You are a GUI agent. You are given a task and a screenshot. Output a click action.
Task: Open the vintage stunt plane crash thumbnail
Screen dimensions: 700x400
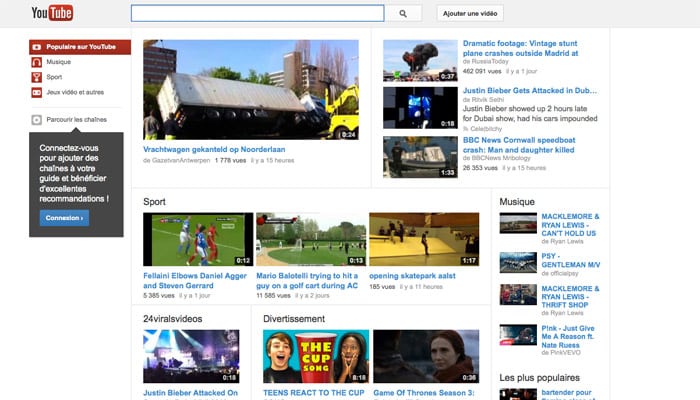pyautogui.click(x=420, y=60)
